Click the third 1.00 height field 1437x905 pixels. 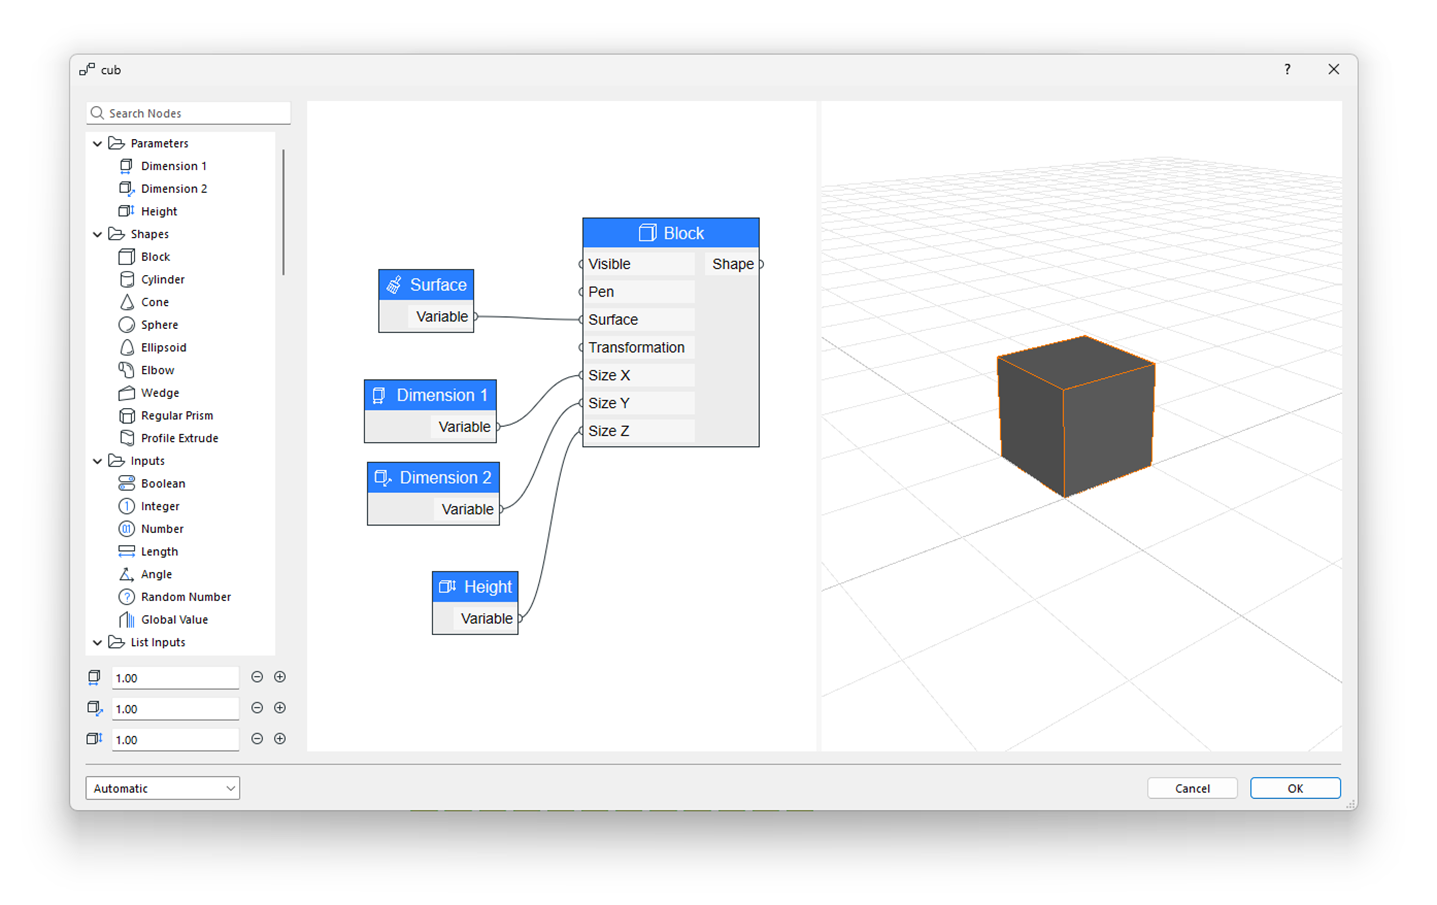[175, 740]
